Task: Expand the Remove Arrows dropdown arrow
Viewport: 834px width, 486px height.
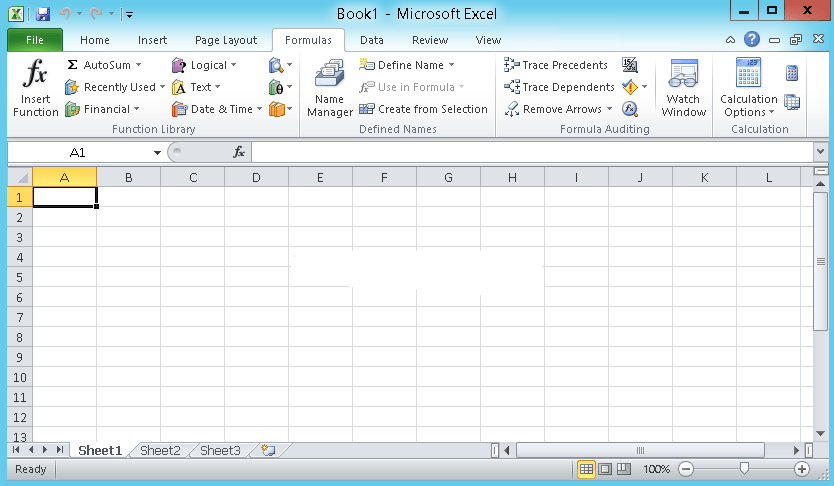Action: [x=610, y=109]
